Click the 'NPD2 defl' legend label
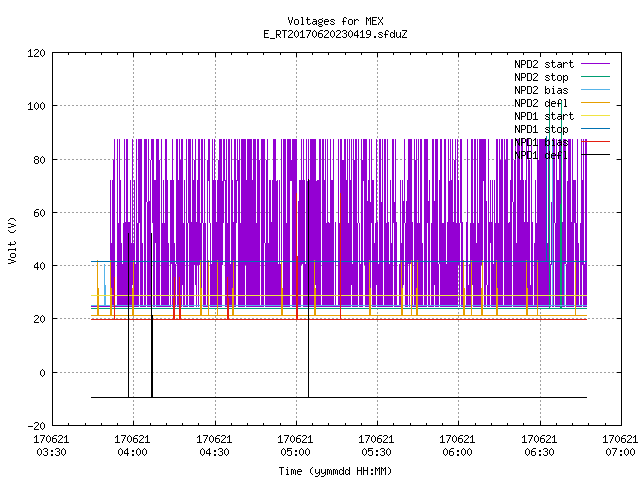640x480 pixels. pos(541,103)
